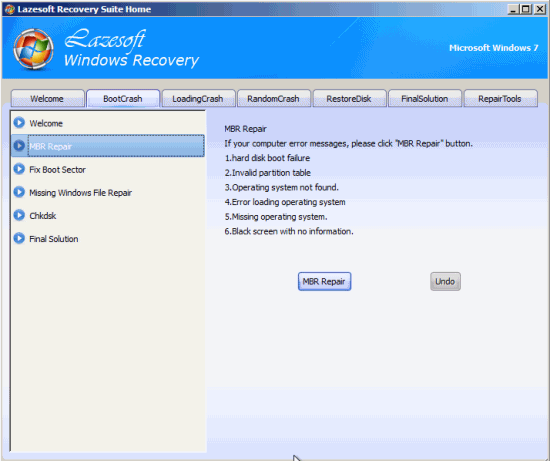
Task: Go to the RestoreDisk tab
Action: click(349, 99)
